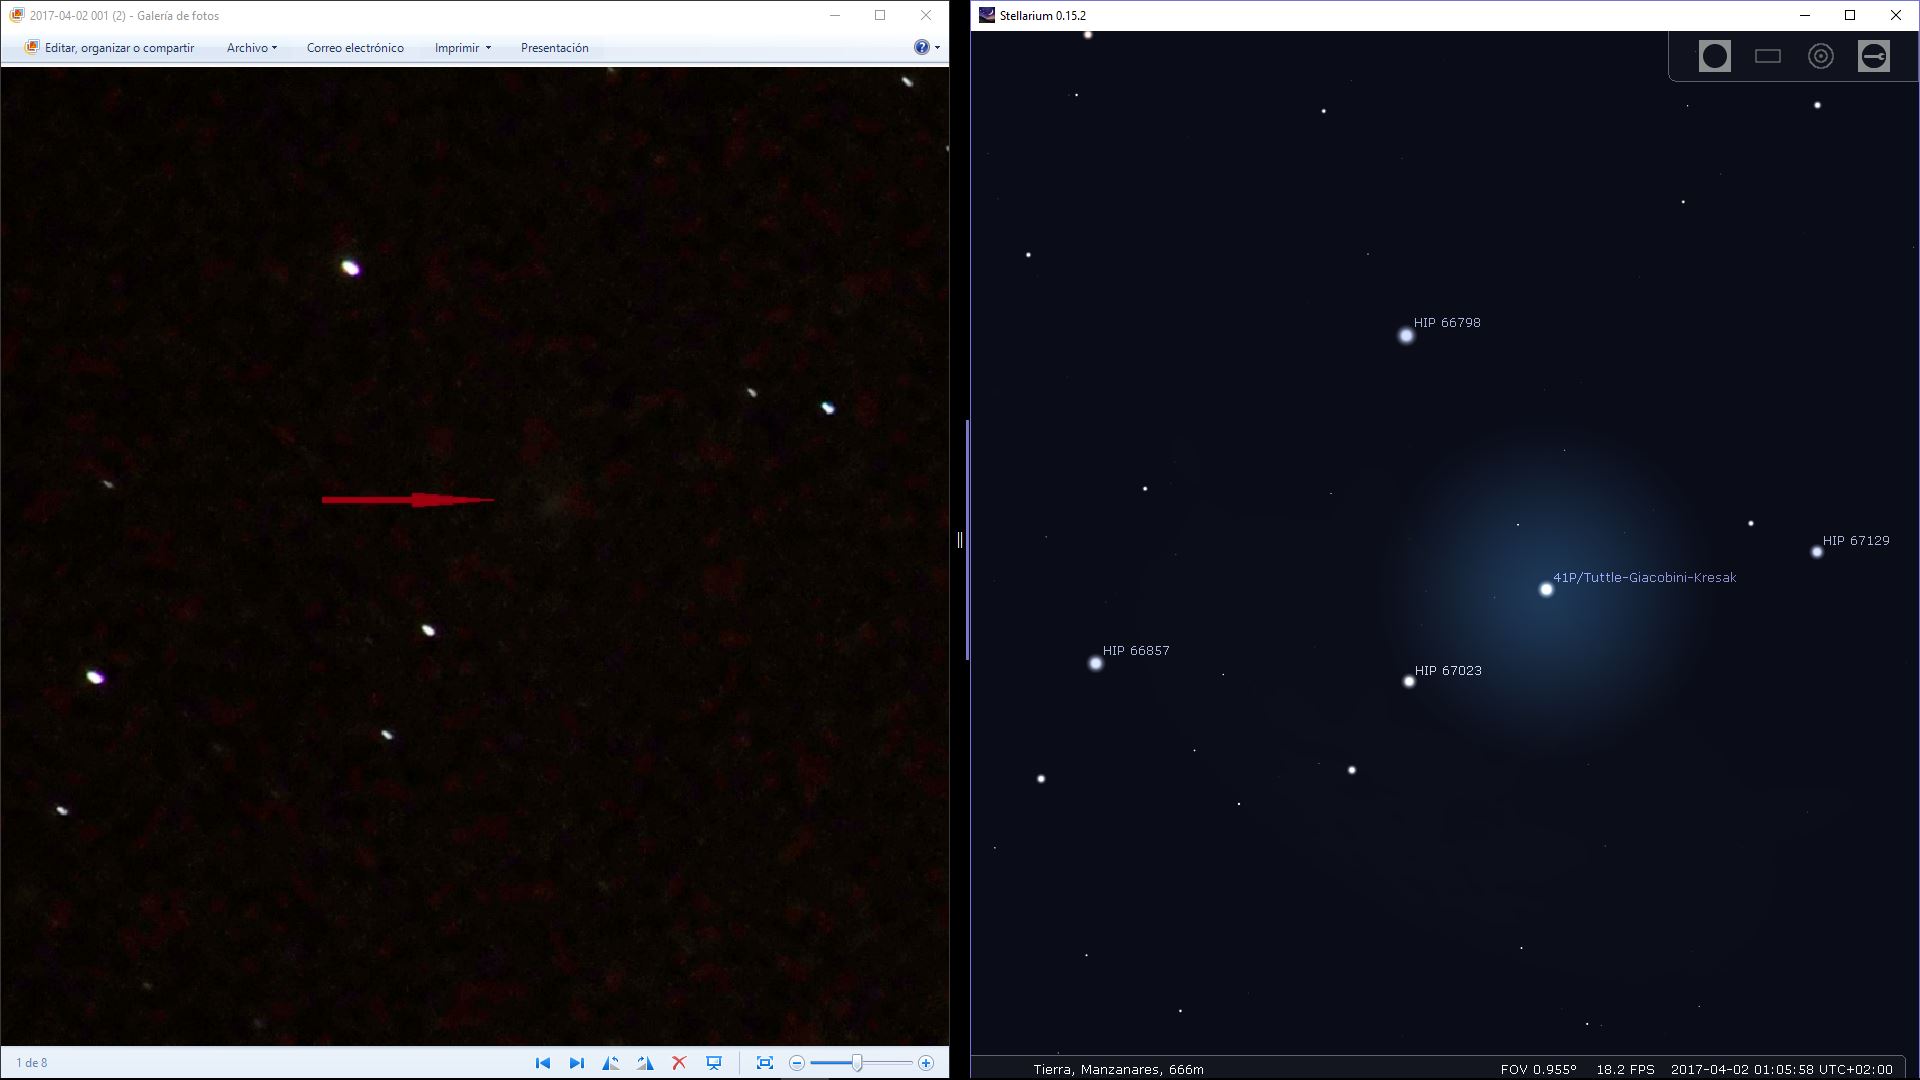
Task: Open Oculars plugin configuration wrench icon
Action: (x=1873, y=56)
